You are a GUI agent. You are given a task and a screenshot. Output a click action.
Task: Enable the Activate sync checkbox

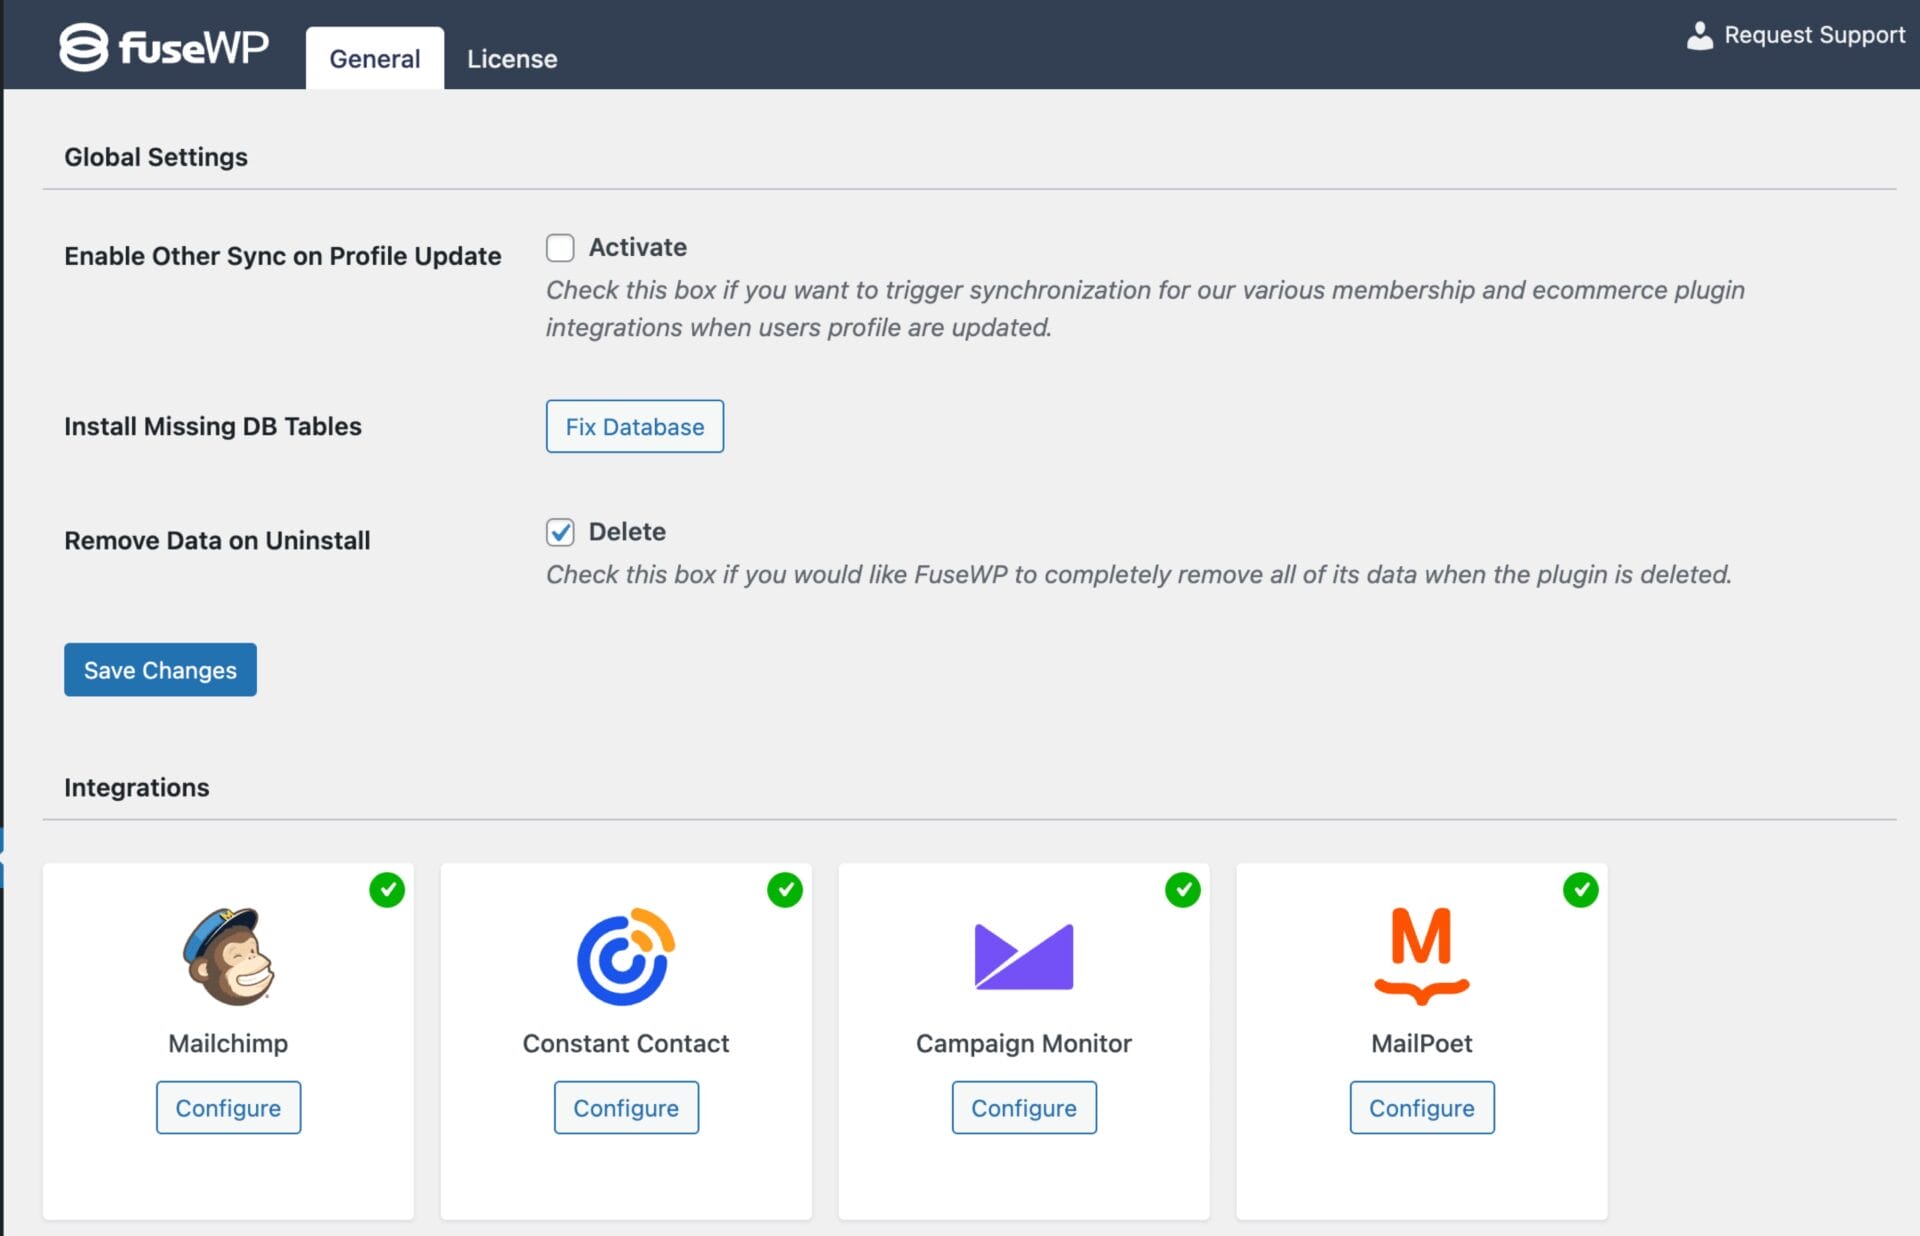(x=560, y=247)
